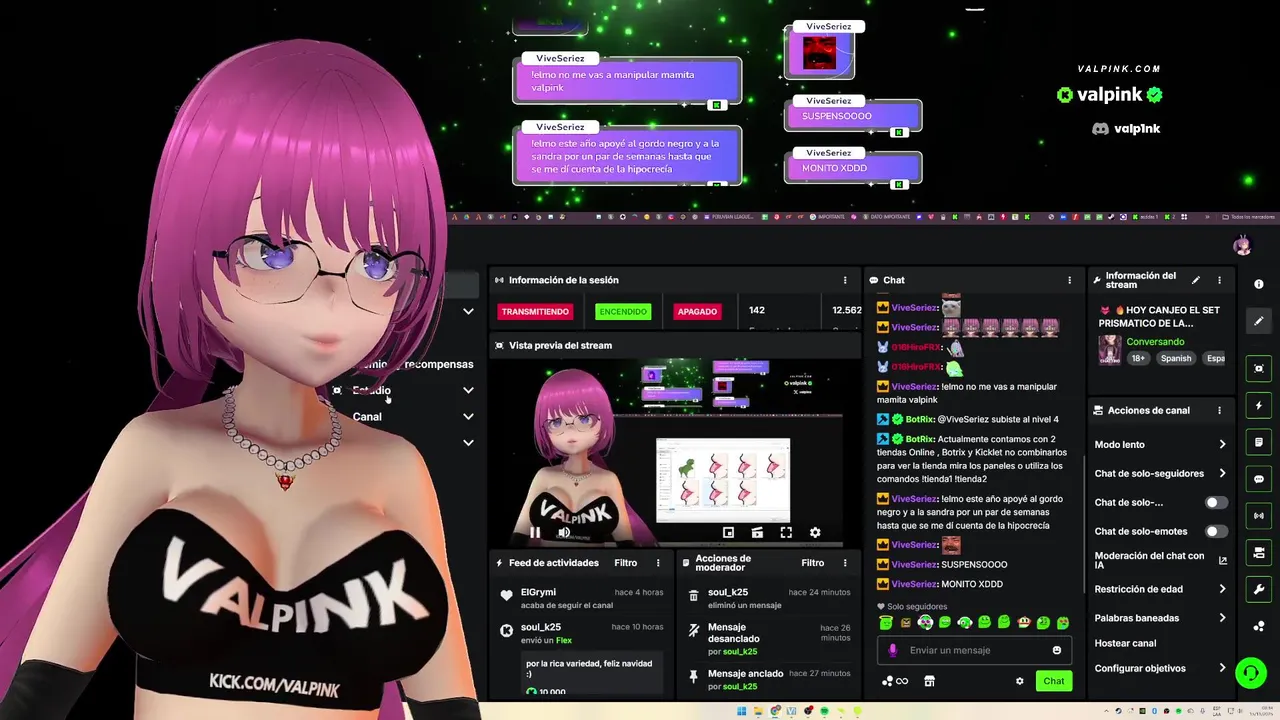This screenshot has width=1280, height=720.
Task: Click Conversando category link
Action: pyautogui.click(x=1155, y=342)
